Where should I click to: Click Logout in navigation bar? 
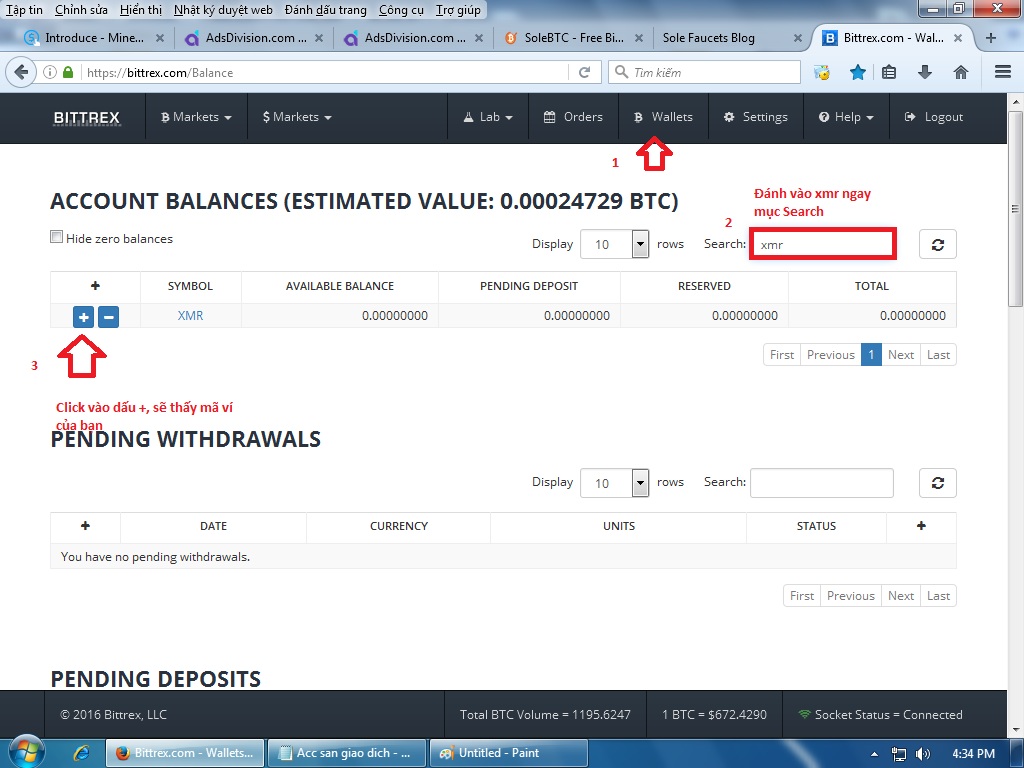pyautogui.click(x=934, y=117)
